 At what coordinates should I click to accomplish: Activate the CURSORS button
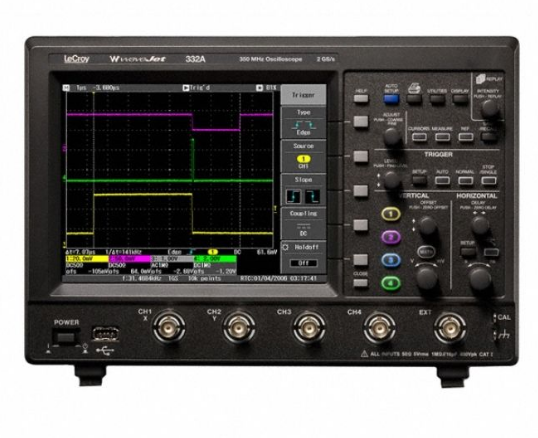[419, 137]
